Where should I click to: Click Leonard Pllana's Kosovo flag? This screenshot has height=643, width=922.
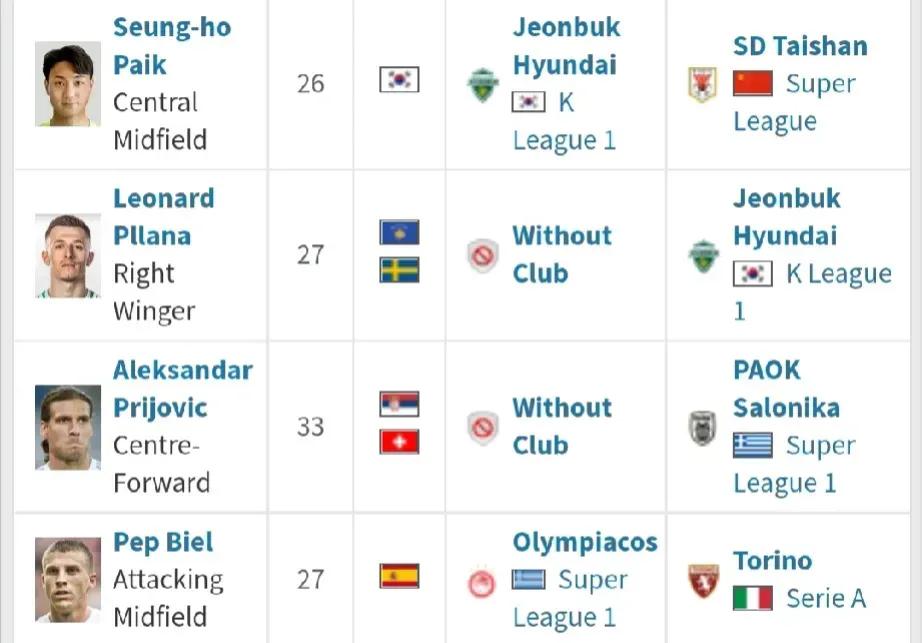coord(399,233)
